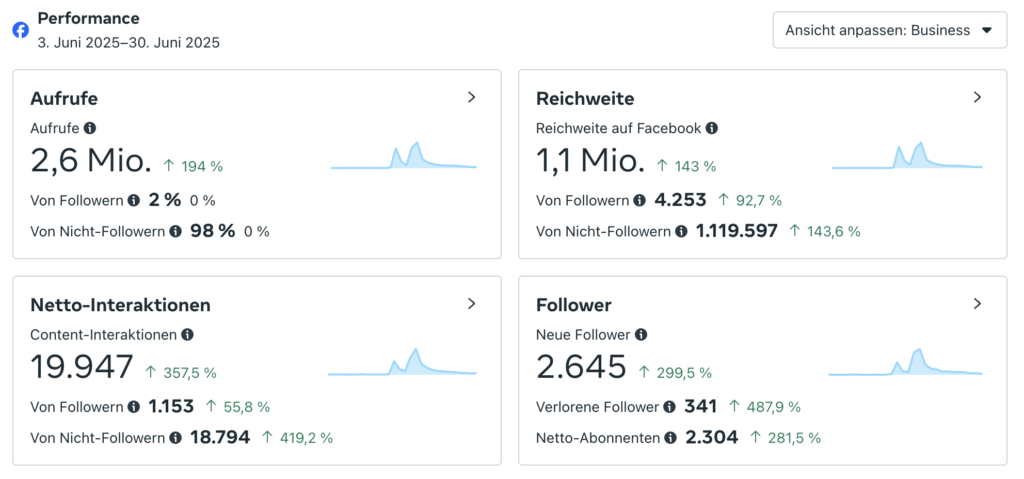Show info icon next to Aufrufe Von Followern

click(134, 200)
